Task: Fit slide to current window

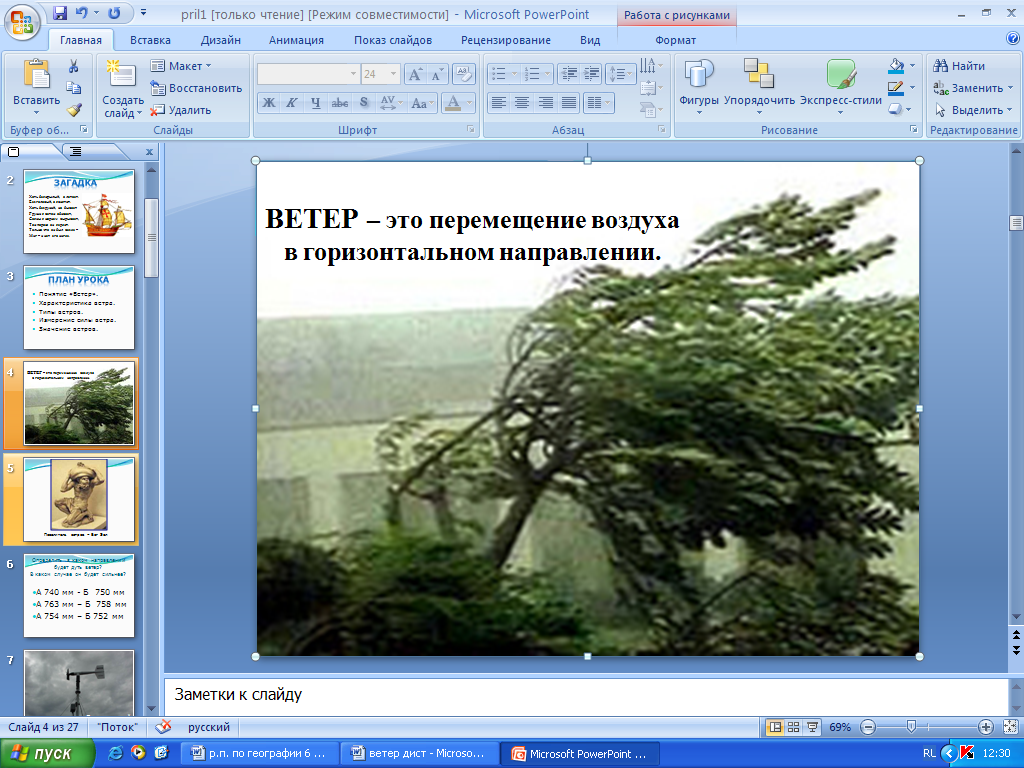Action: pos(1010,727)
